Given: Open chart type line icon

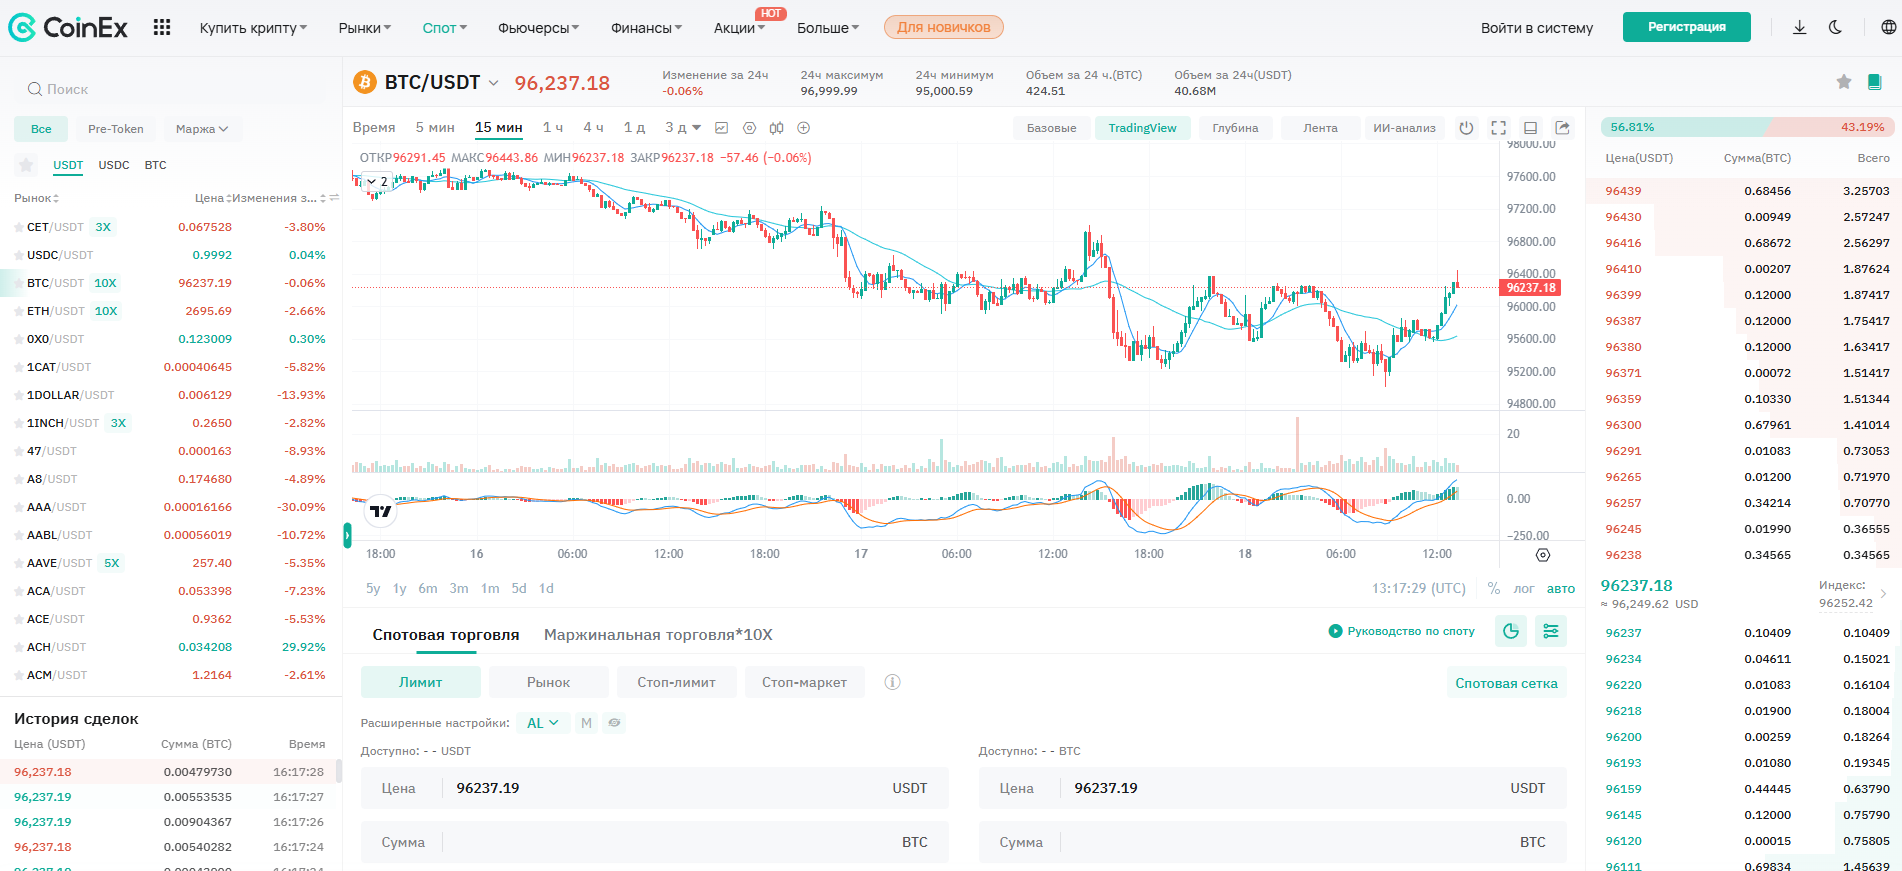Looking at the screenshot, I should pyautogui.click(x=722, y=128).
